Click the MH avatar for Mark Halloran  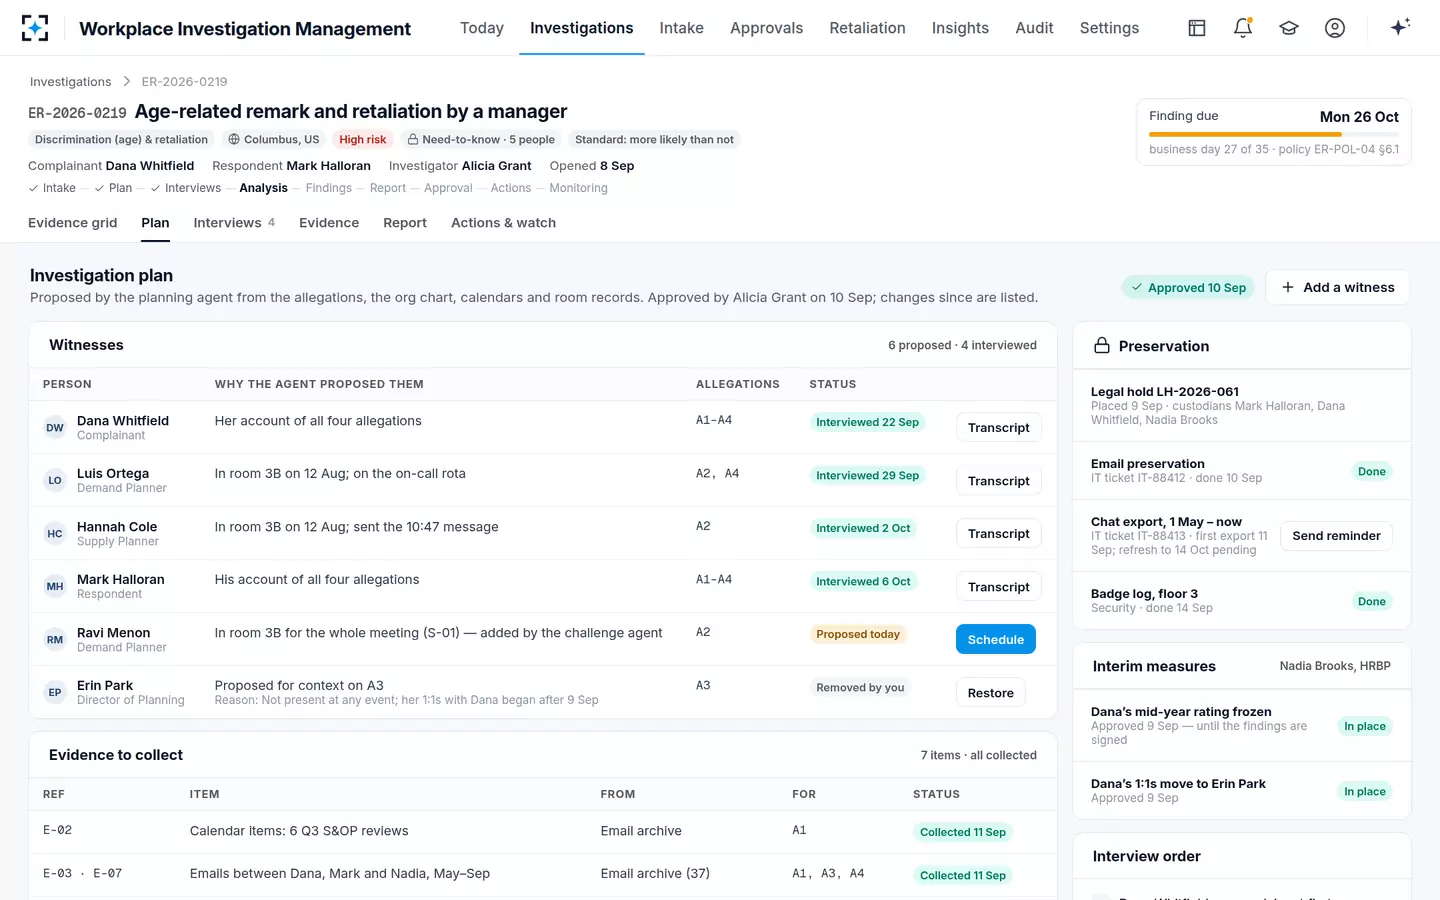[x=55, y=587]
